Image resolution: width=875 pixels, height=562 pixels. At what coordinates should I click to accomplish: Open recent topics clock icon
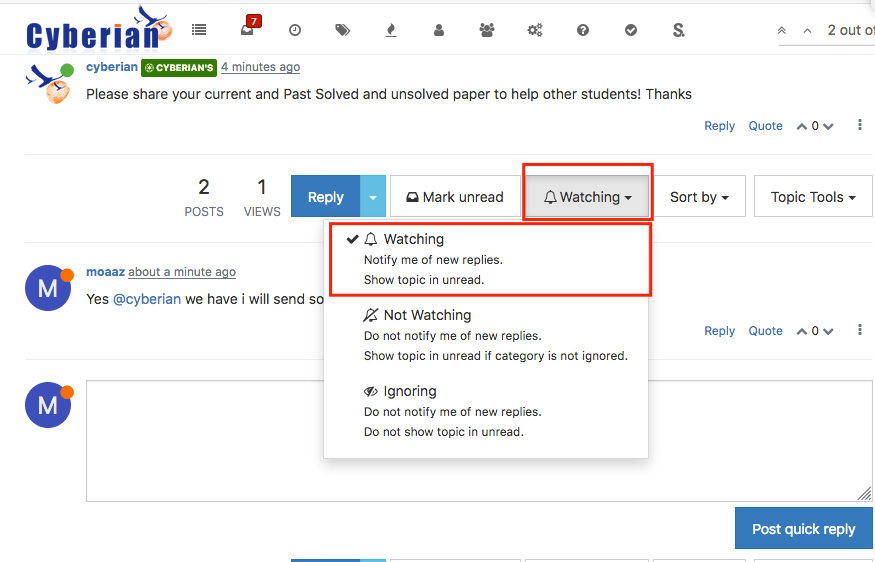click(295, 30)
